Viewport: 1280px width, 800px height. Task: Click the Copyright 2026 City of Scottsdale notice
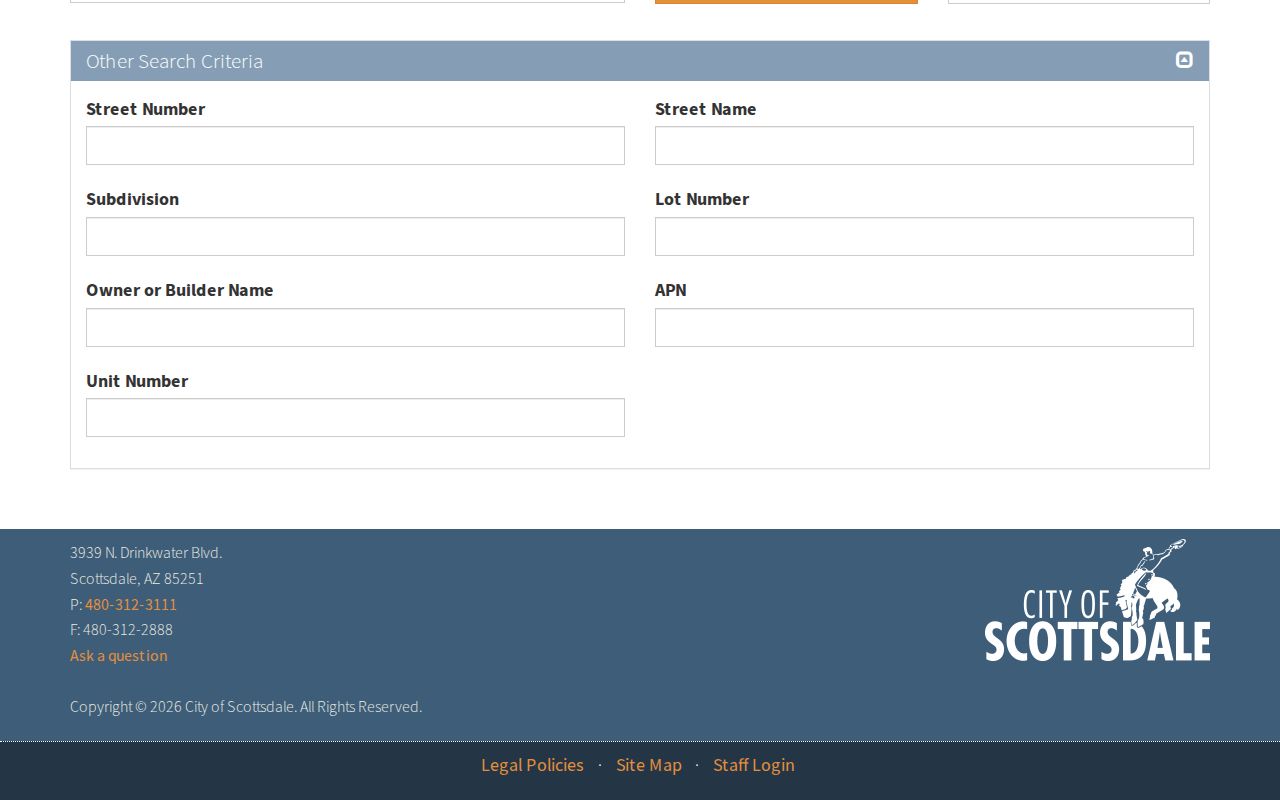click(246, 707)
